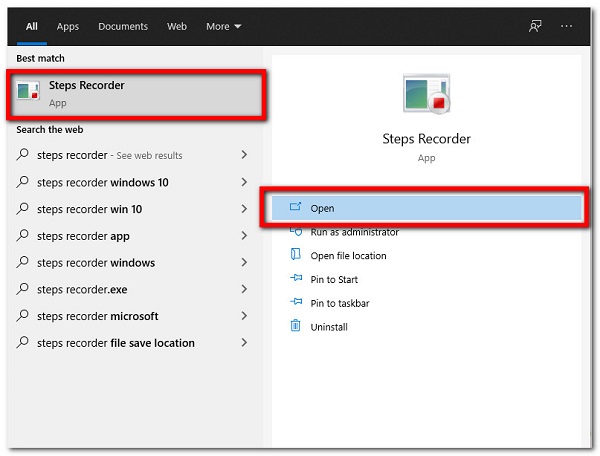
Task: Switch to the Web tab
Action: coord(177,26)
